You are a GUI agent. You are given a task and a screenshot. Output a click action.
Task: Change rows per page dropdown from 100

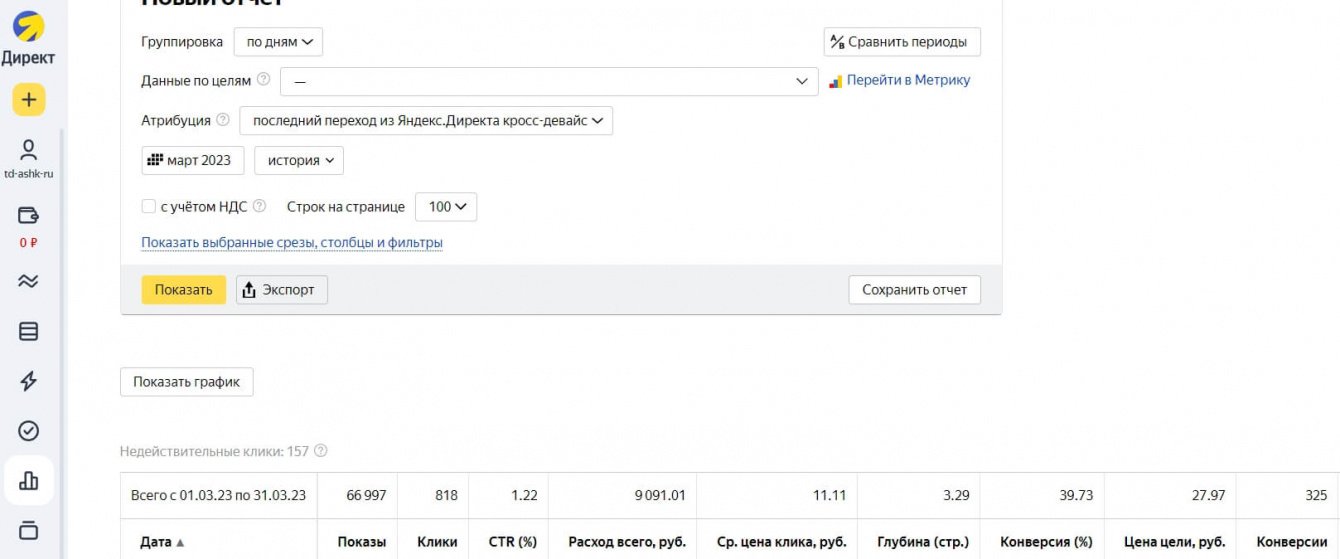point(446,207)
